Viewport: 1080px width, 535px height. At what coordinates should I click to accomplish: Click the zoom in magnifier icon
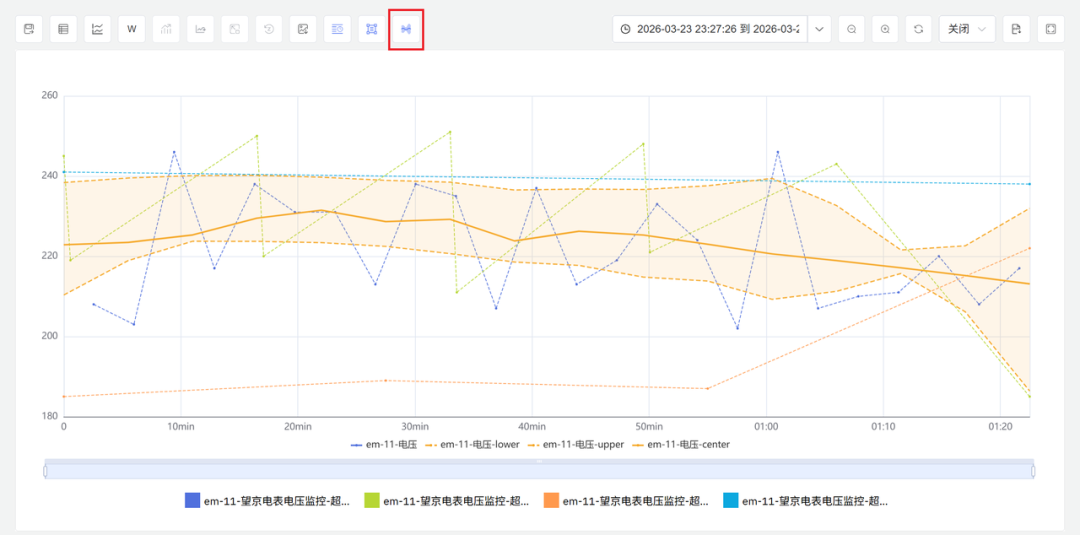point(885,29)
